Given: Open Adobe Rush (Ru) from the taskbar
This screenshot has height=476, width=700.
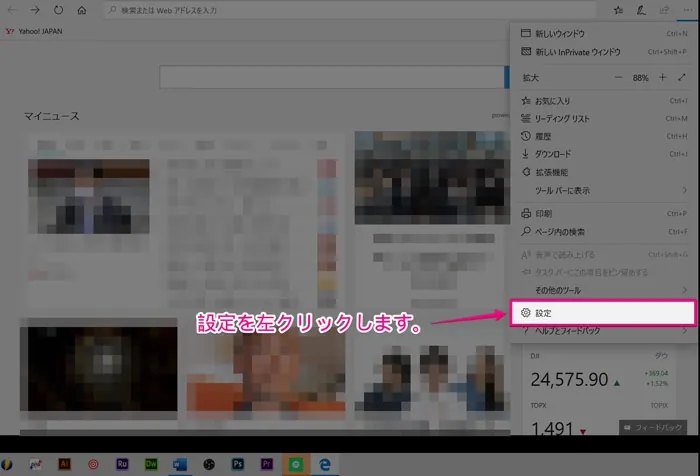Looking at the screenshot, I should click(122, 464).
